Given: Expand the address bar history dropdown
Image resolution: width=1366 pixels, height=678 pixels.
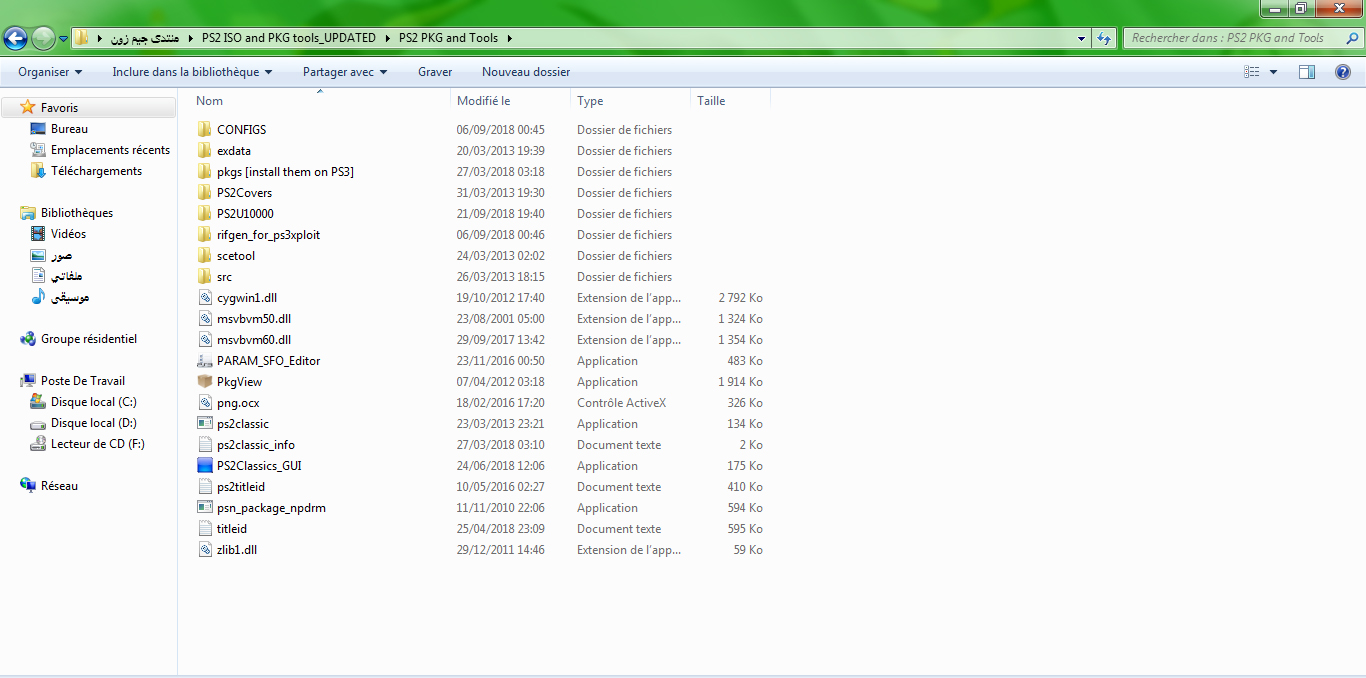Looking at the screenshot, I should click(x=1082, y=38).
